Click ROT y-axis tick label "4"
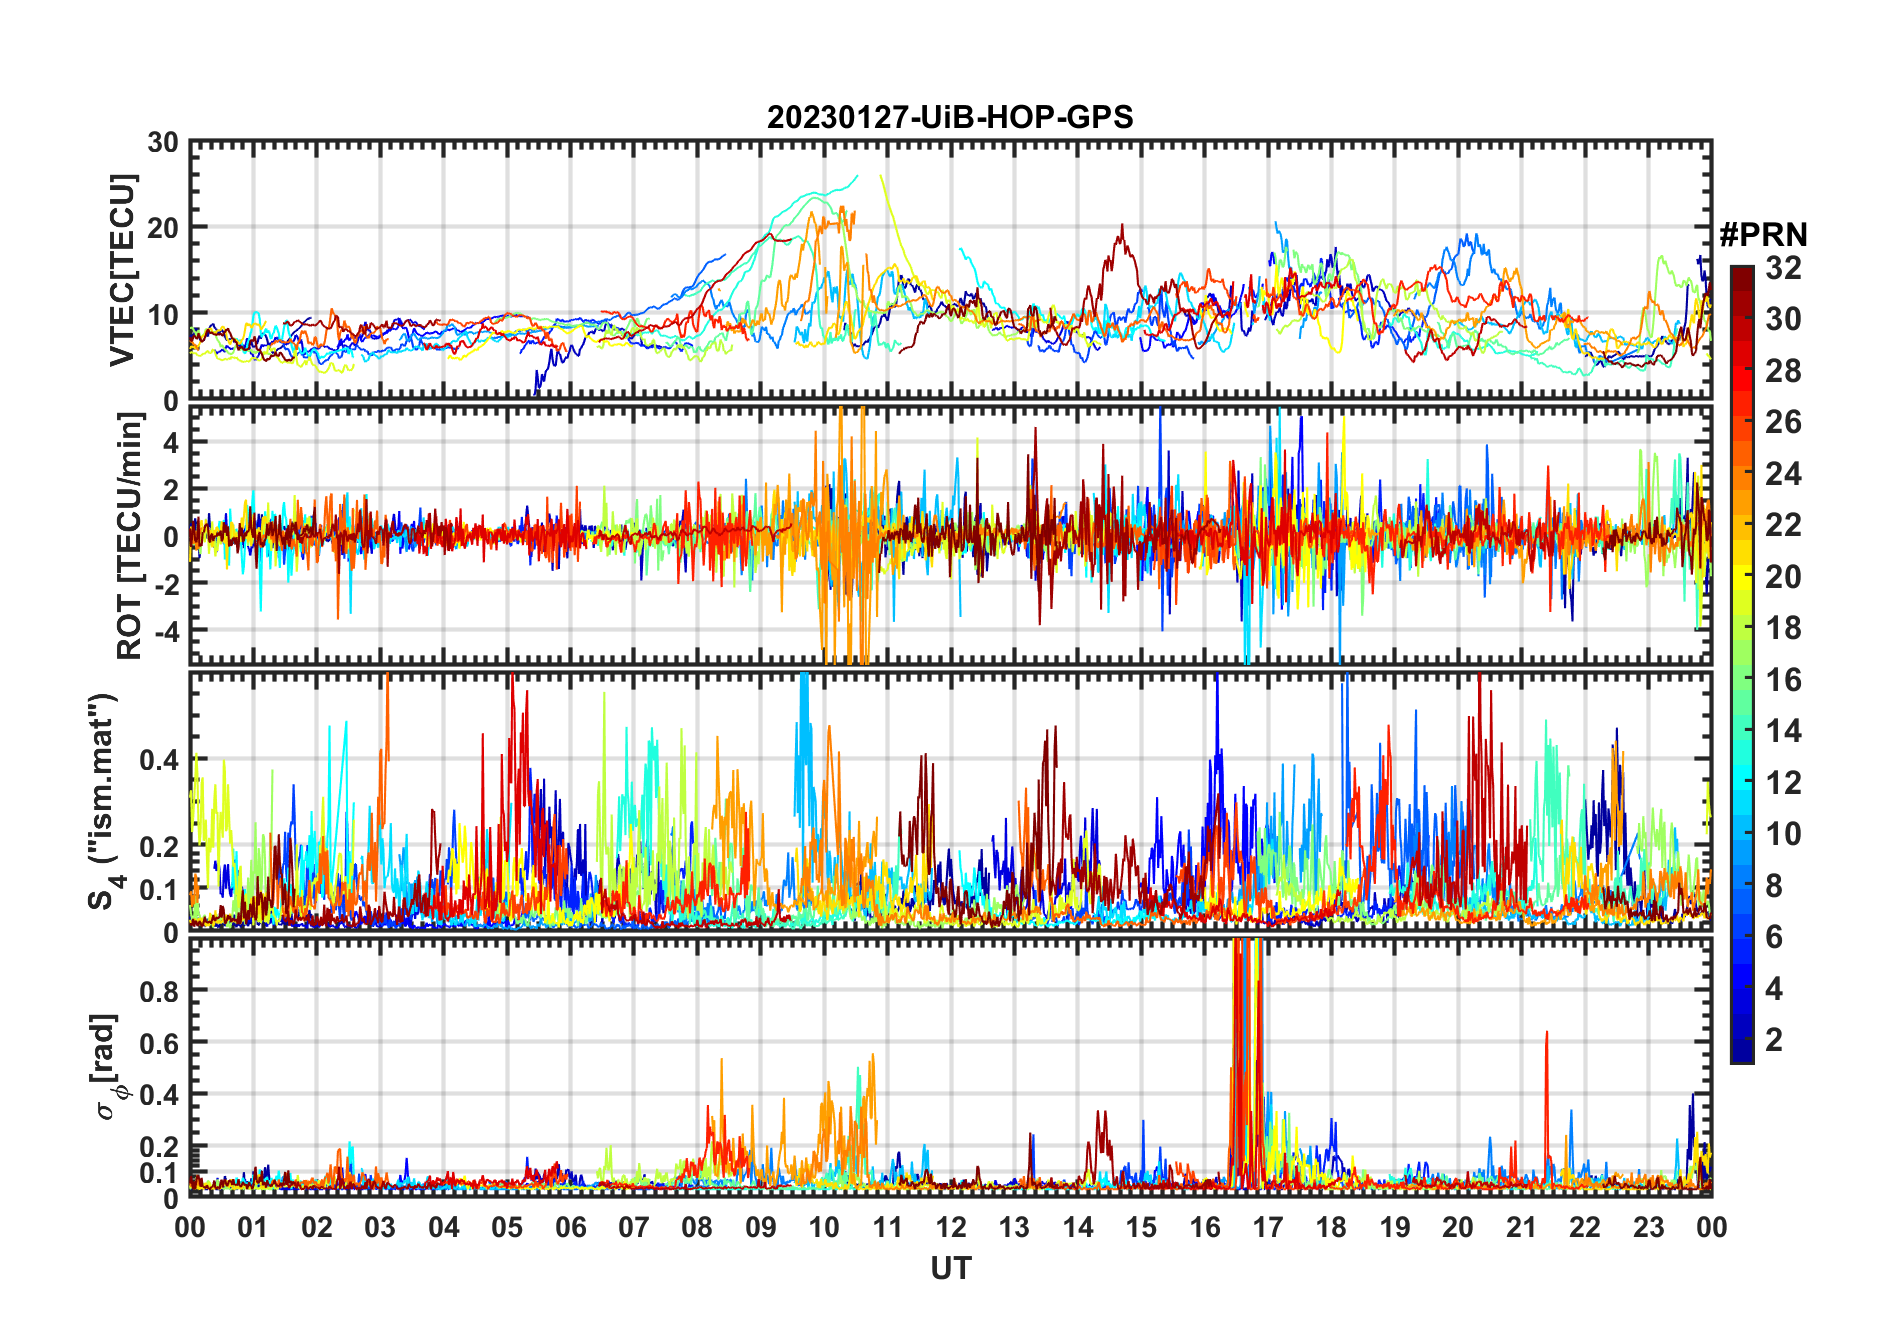 click(x=171, y=442)
